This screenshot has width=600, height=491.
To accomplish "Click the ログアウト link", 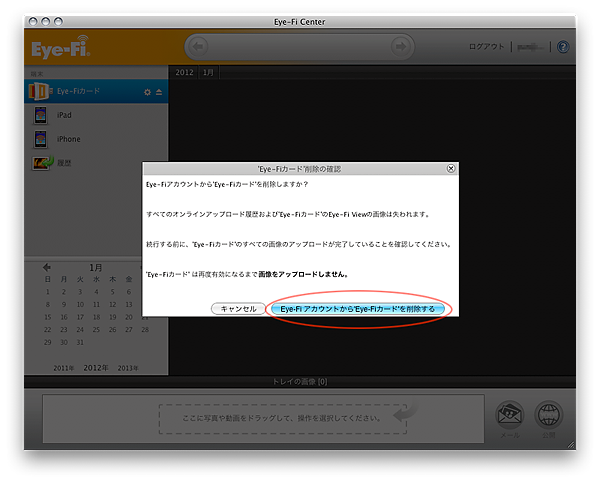I will tap(486, 47).
